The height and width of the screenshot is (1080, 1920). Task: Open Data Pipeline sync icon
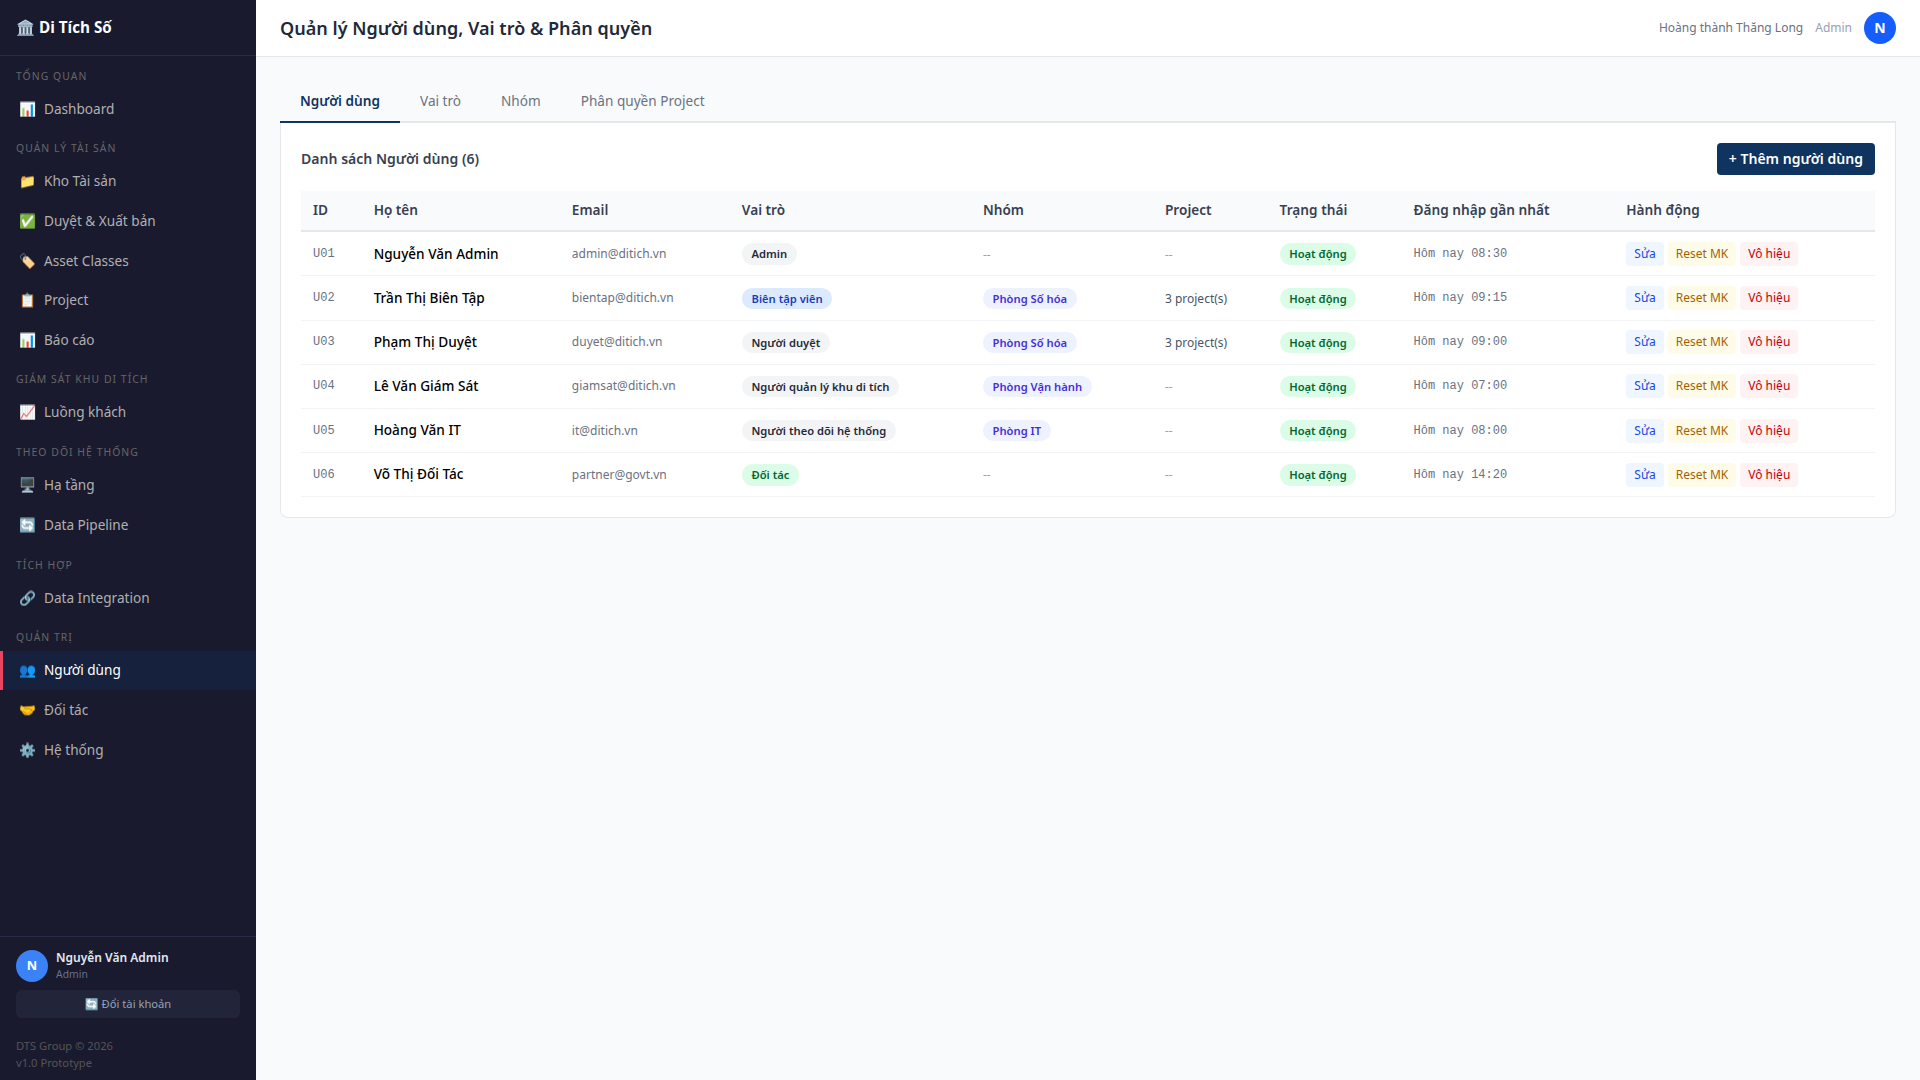27,525
